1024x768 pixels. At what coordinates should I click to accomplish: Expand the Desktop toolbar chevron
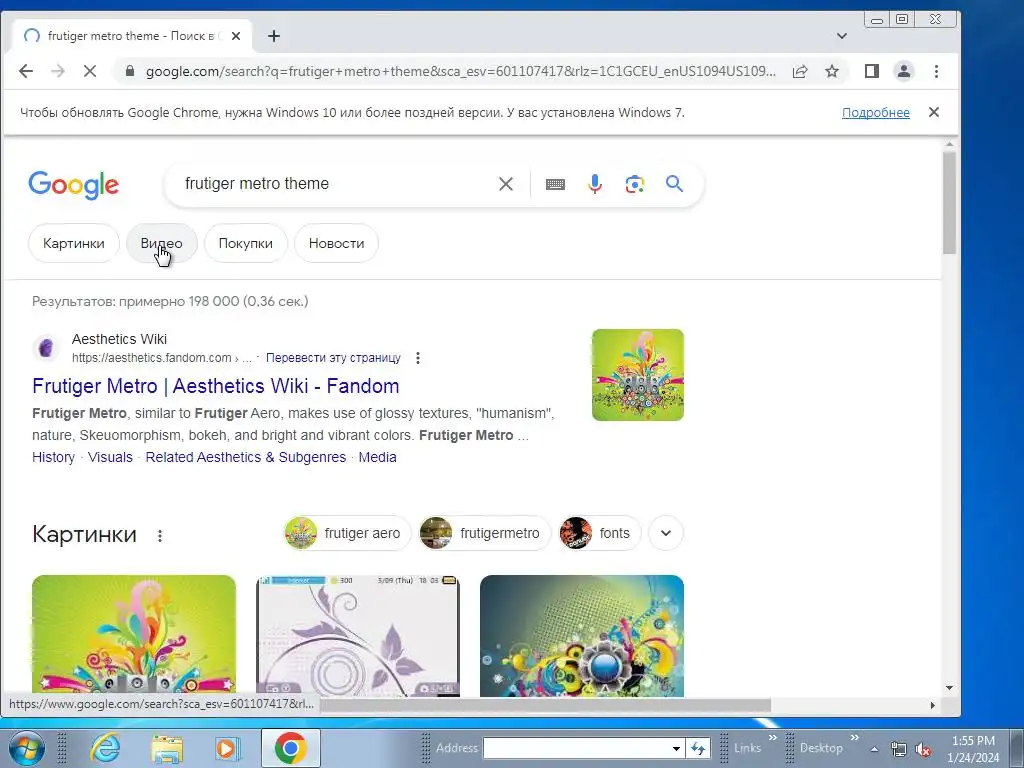[854, 739]
